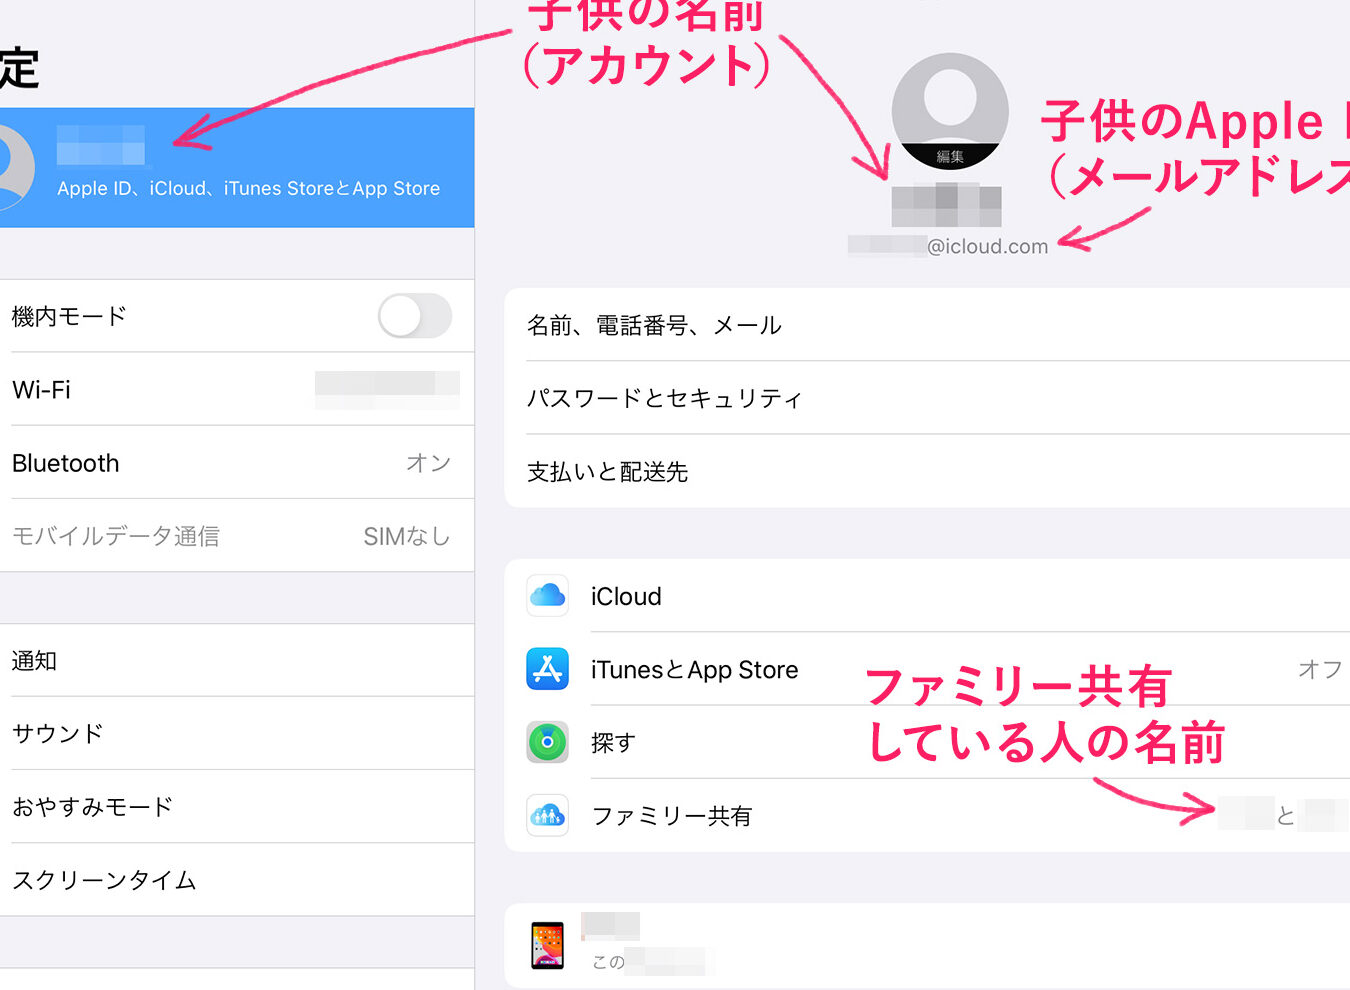Open サウンド settings
Image resolution: width=1350 pixels, height=990 pixels.
click(x=237, y=733)
